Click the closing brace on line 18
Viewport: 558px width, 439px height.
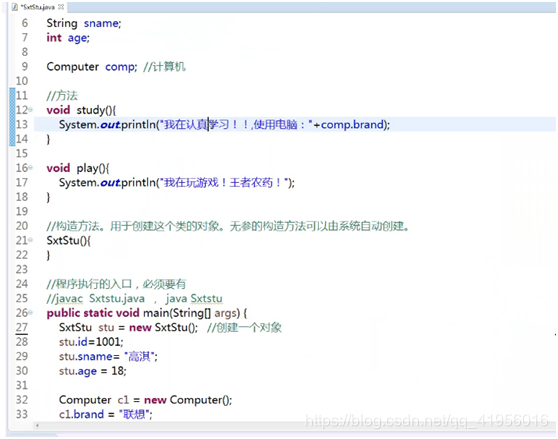(x=48, y=197)
